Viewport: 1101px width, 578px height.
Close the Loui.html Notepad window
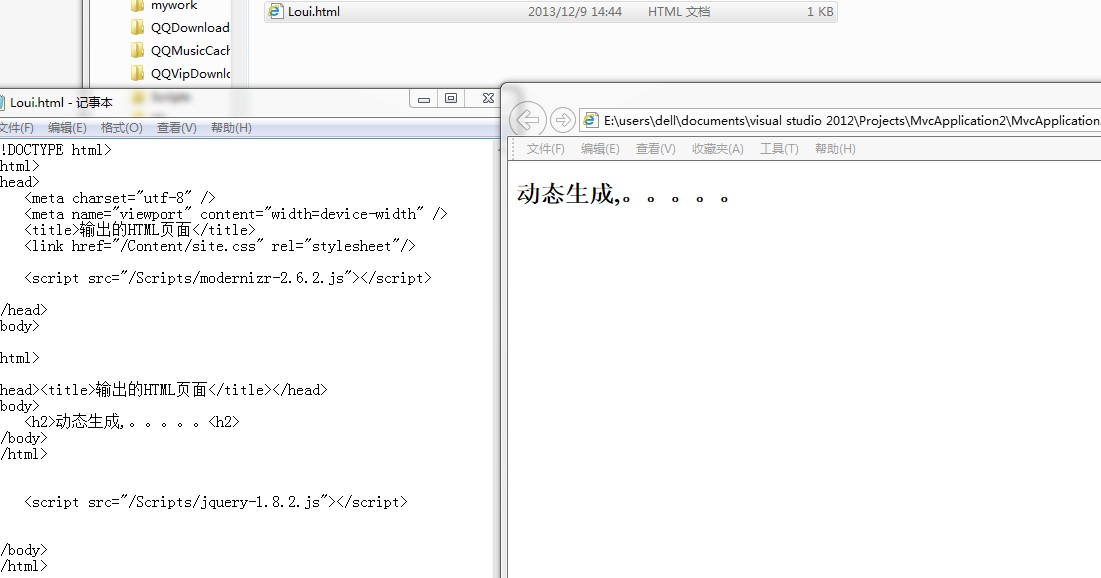(488, 99)
